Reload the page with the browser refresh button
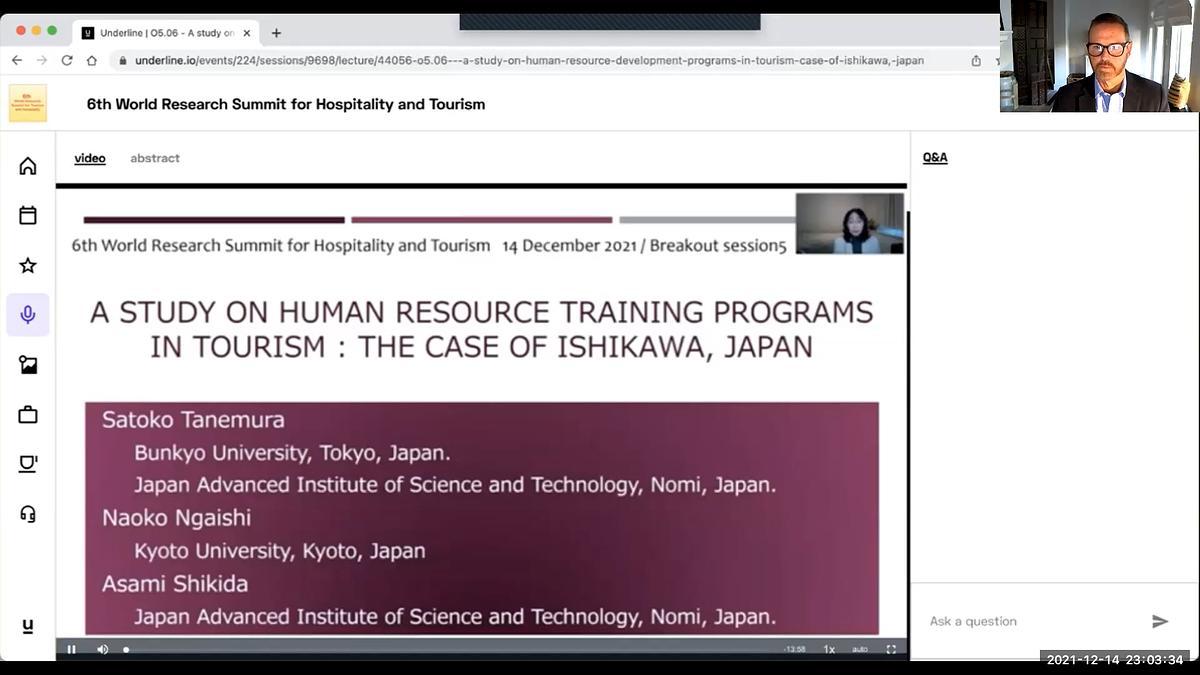The image size is (1200, 675). click(x=67, y=60)
